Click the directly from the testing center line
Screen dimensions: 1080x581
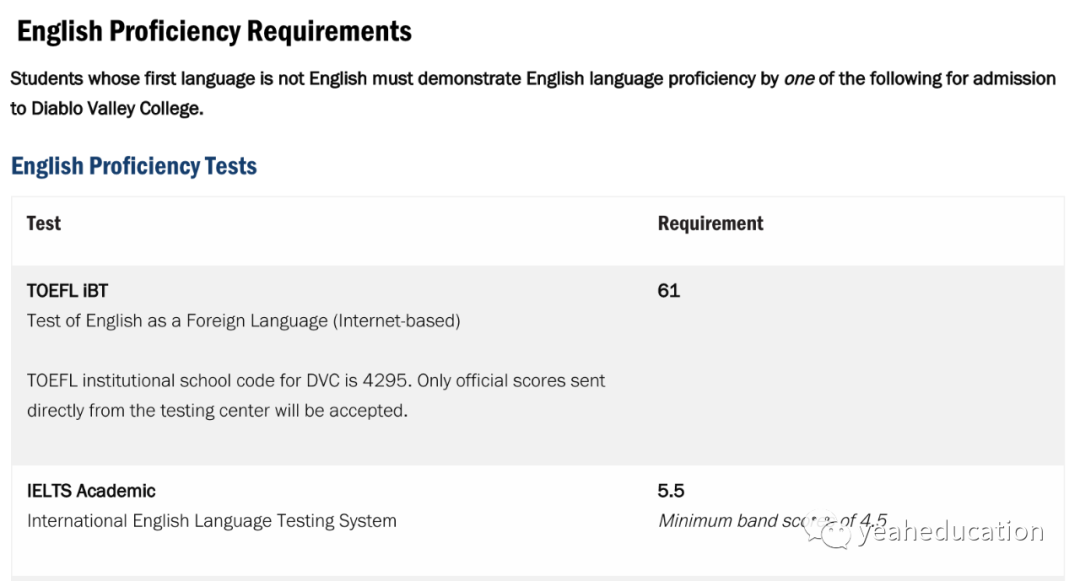tap(217, 411)
